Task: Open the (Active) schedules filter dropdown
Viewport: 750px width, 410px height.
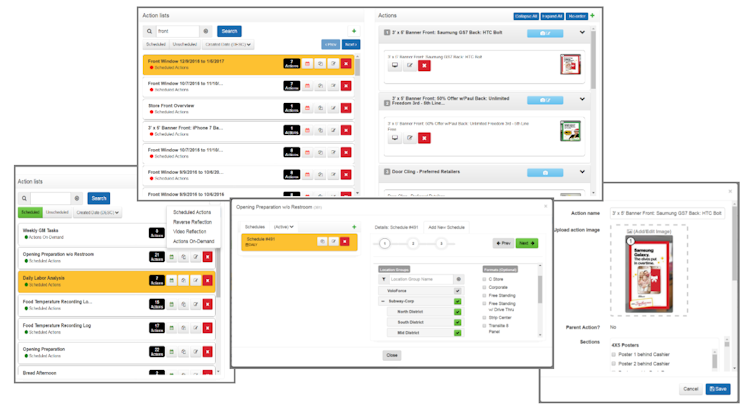Action: pyautogui.click(x=284, y=227)
